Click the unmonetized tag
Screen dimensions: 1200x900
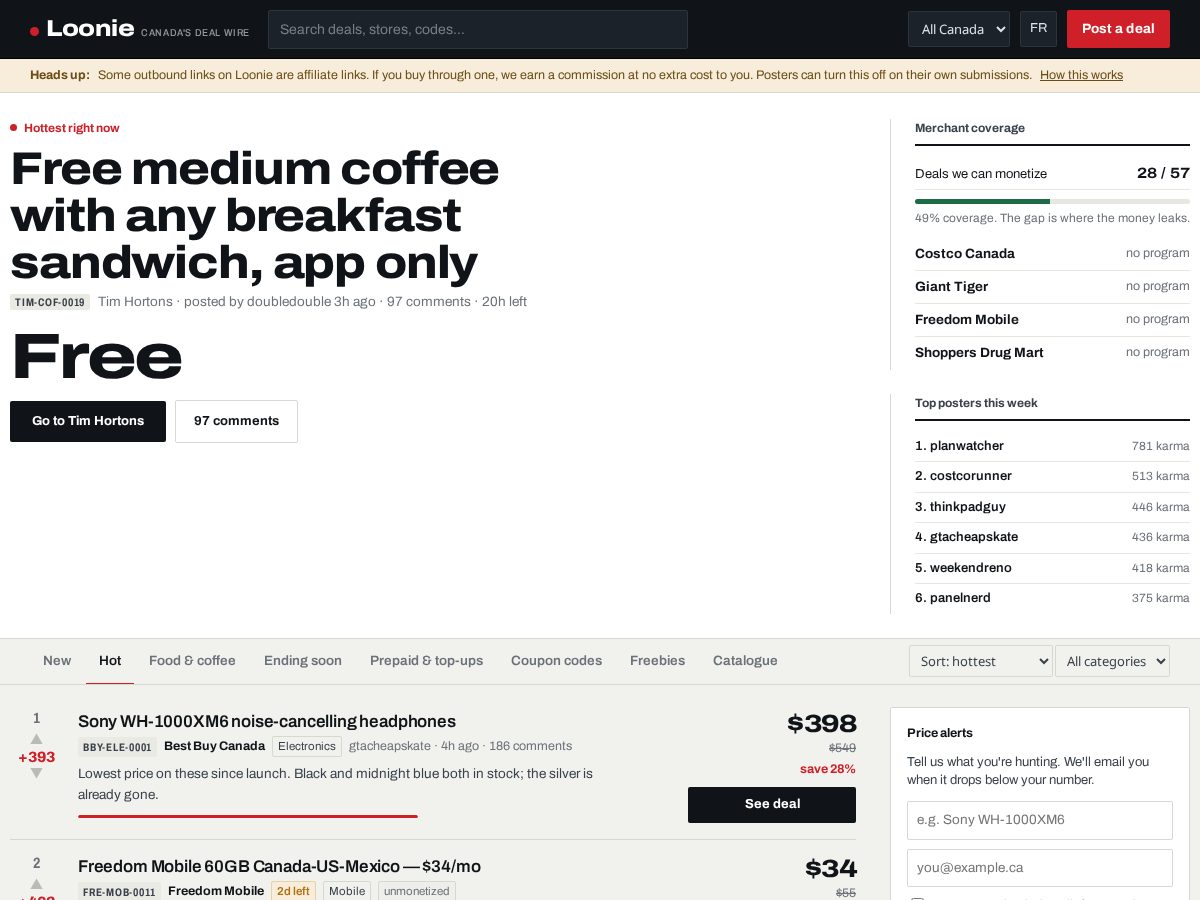click(417, 891)
